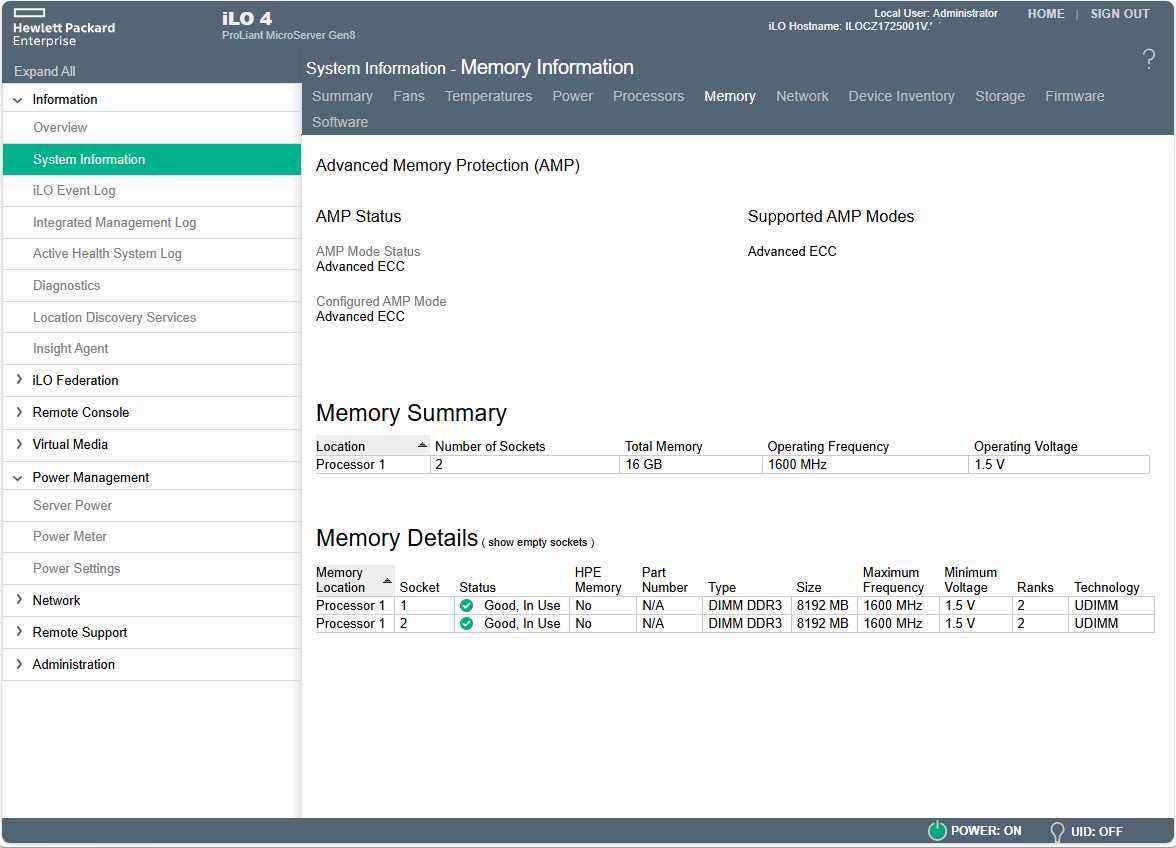This screenshot has width=1176, height=848.
Task: Sort Memory Details by Technology column
Action: point(1106,587)
